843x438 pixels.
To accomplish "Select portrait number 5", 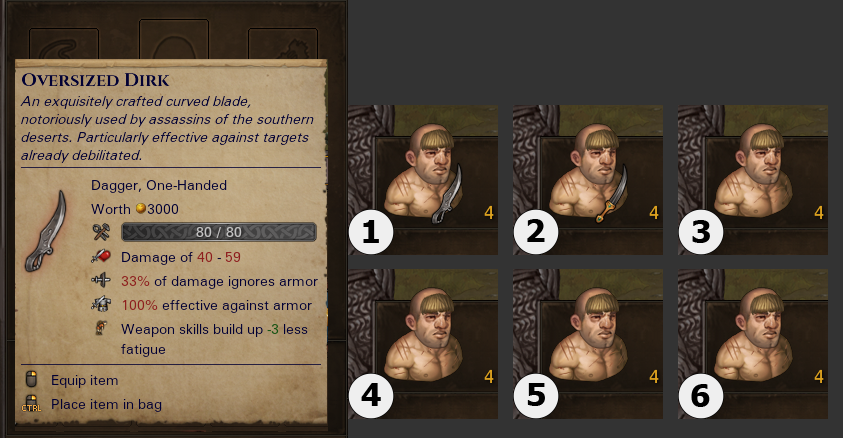I will pos(588,344).
